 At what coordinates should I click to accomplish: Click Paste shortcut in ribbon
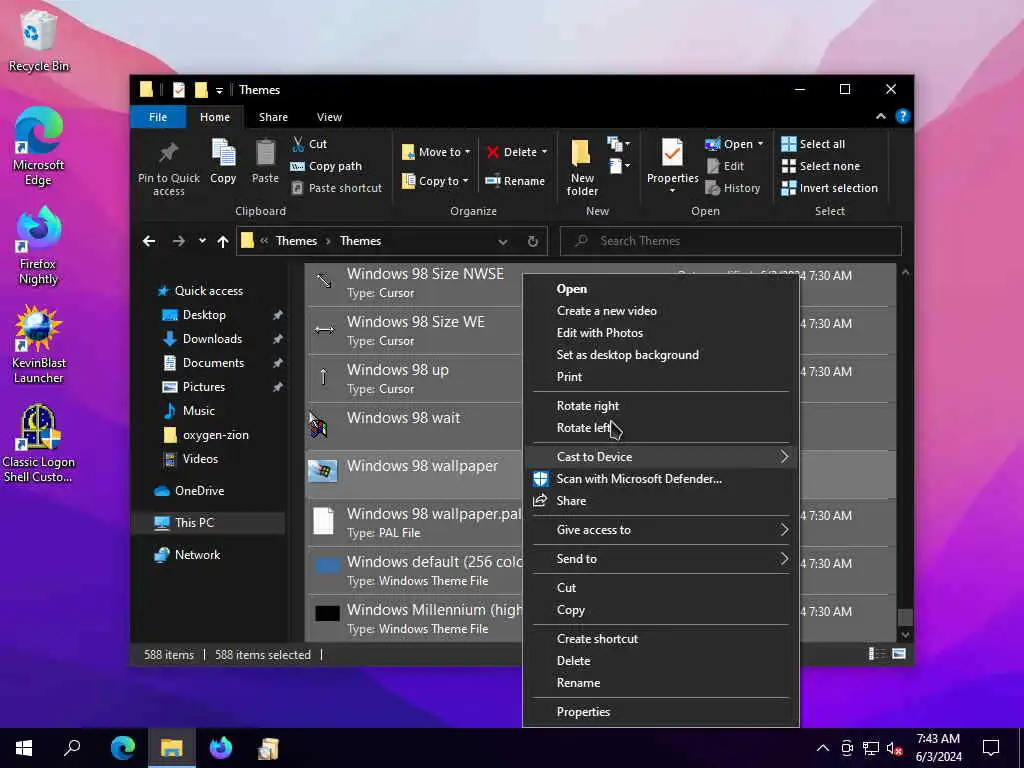336,188
